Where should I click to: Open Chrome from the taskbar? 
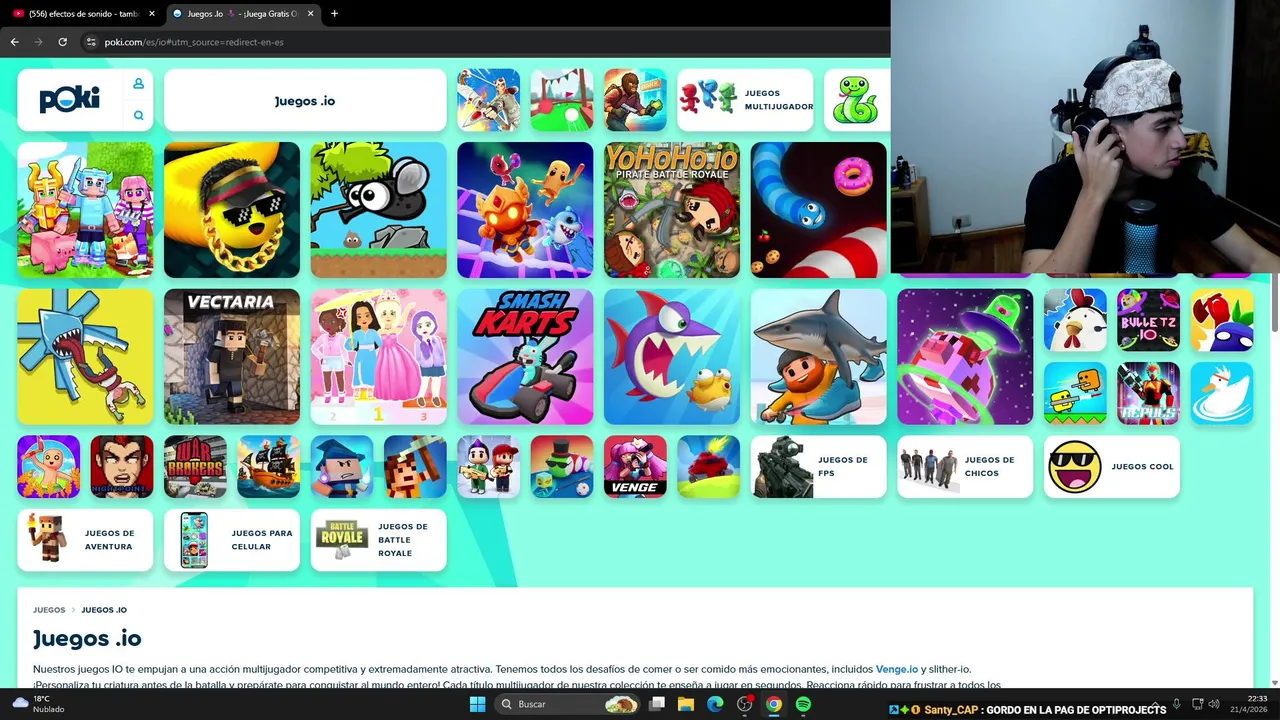(773, 704)
